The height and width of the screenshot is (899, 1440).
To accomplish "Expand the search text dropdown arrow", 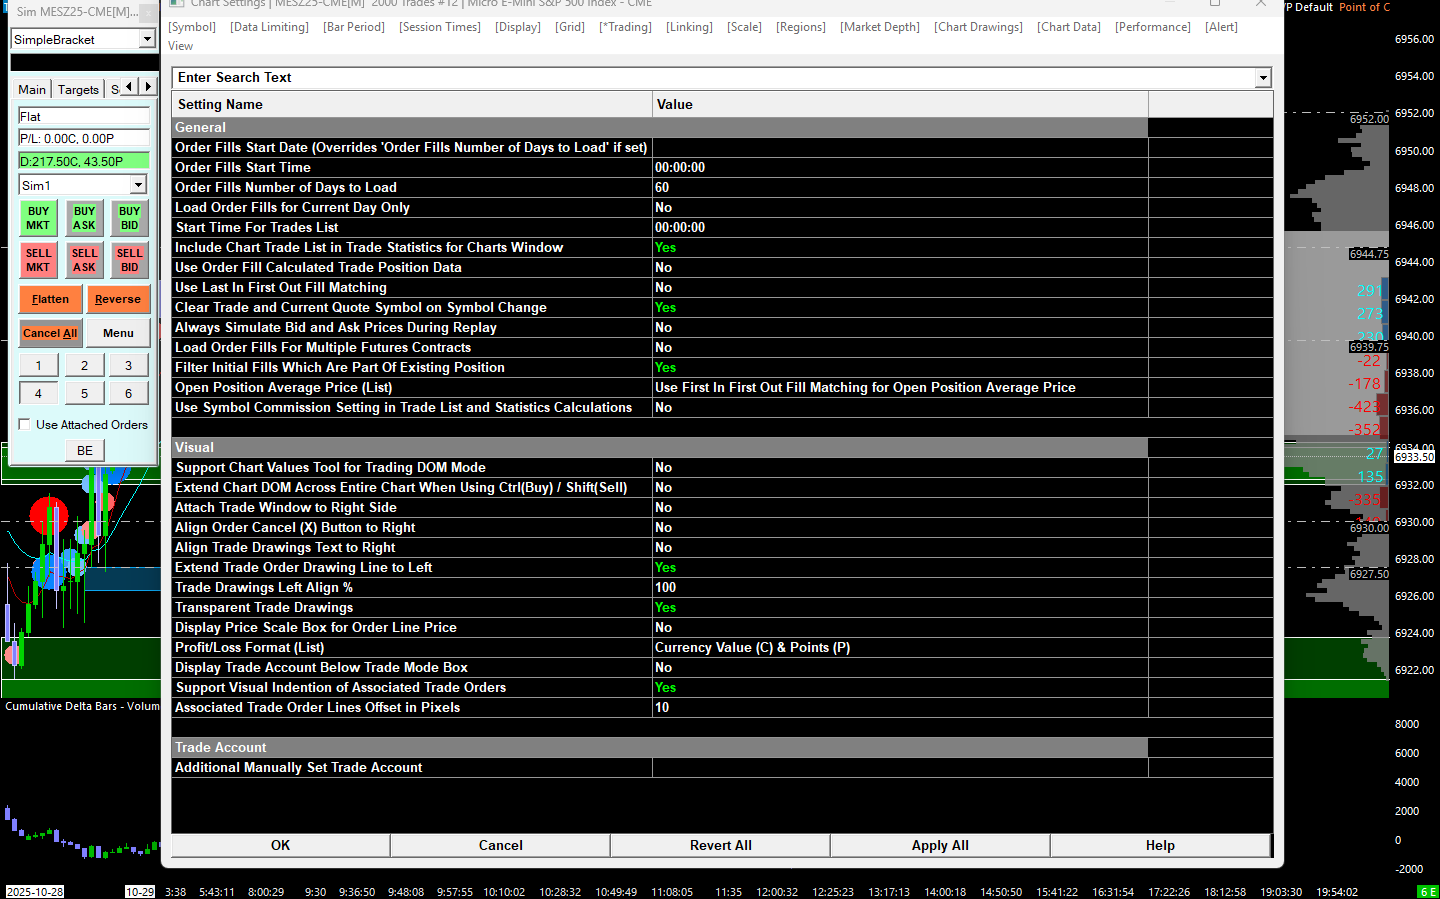I will click(x=1263, y=77).
